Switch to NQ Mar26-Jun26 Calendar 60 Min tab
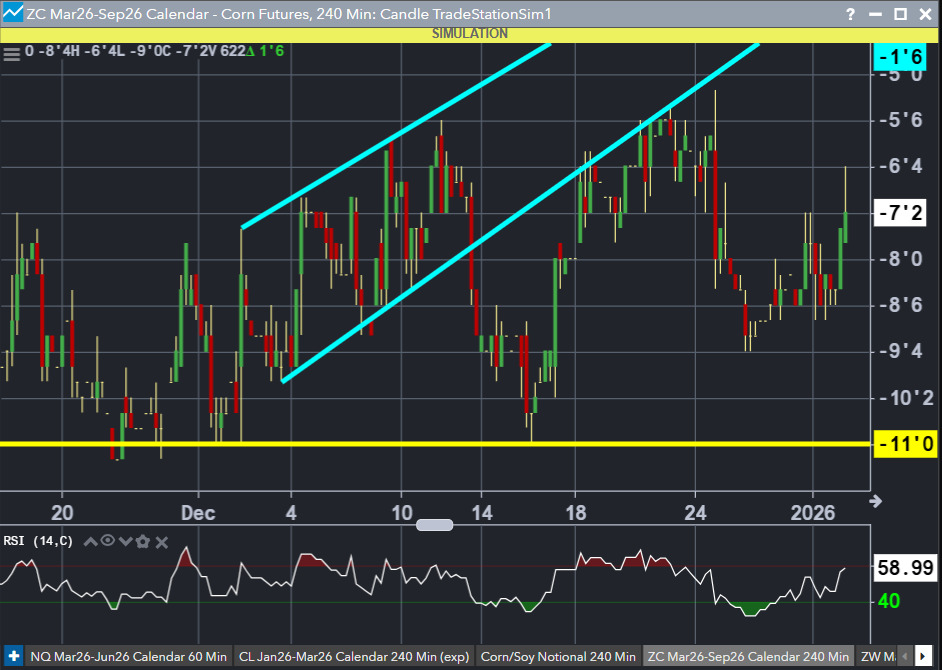Image resolution: width=942 pixels, height=670 pixels. click(129, 657)
